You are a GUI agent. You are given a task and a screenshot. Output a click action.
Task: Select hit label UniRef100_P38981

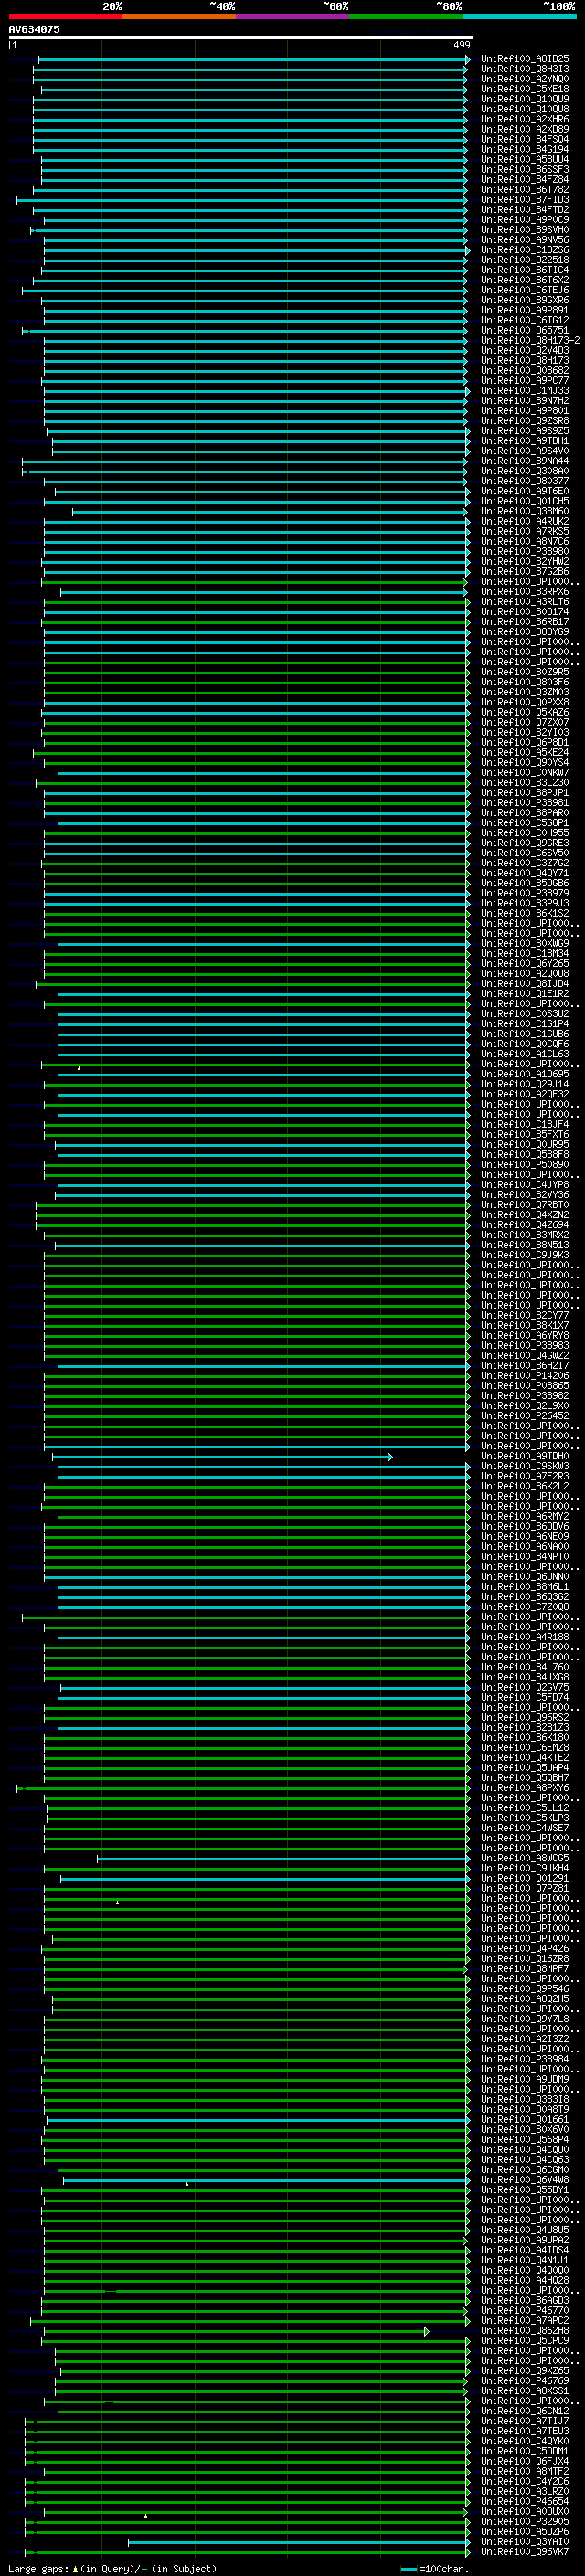(x=525, y=803)
